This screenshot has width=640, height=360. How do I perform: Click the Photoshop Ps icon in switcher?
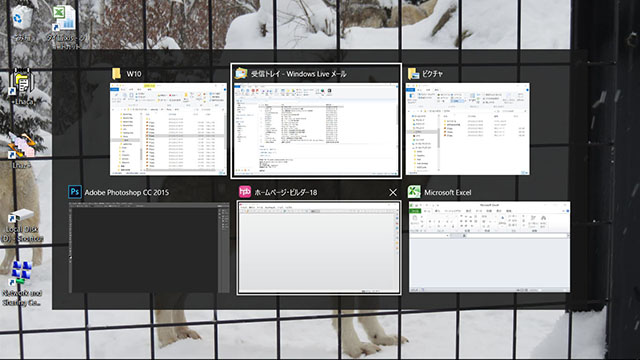[75, 192]
